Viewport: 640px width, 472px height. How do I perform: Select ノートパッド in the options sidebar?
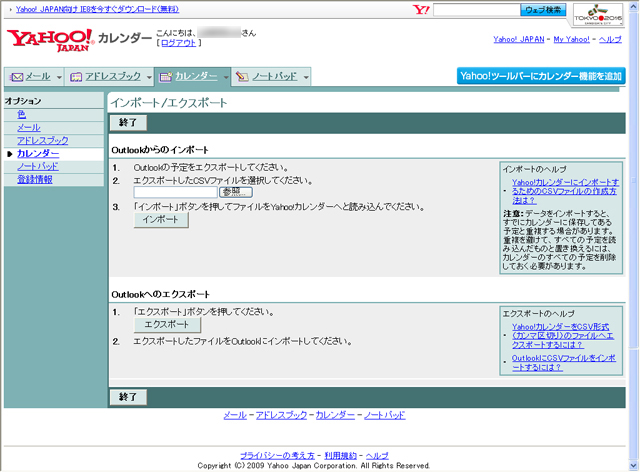[x=38, y=167]
